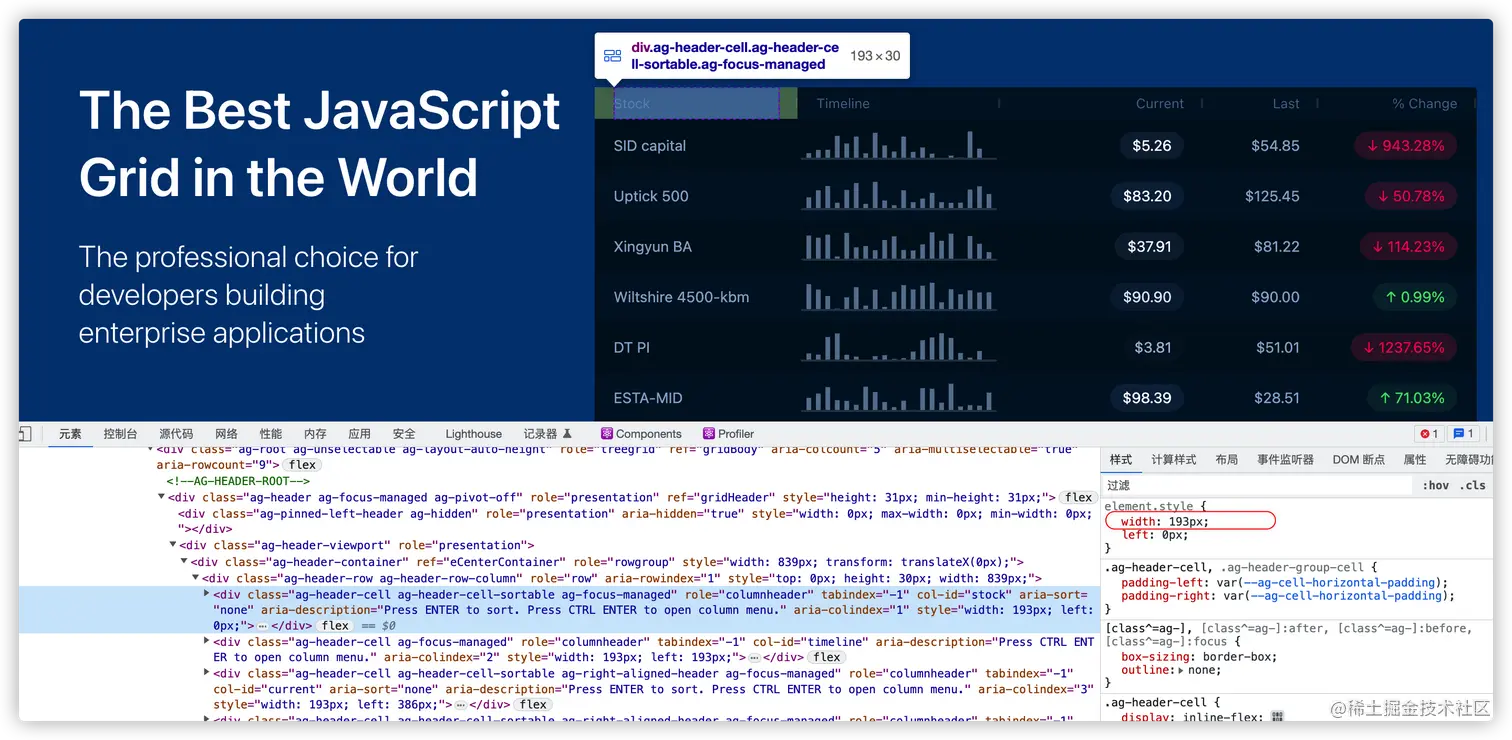Switch to the 控制台 (Console) tab
Screen dimensions: 1512x740
(120, 434)
